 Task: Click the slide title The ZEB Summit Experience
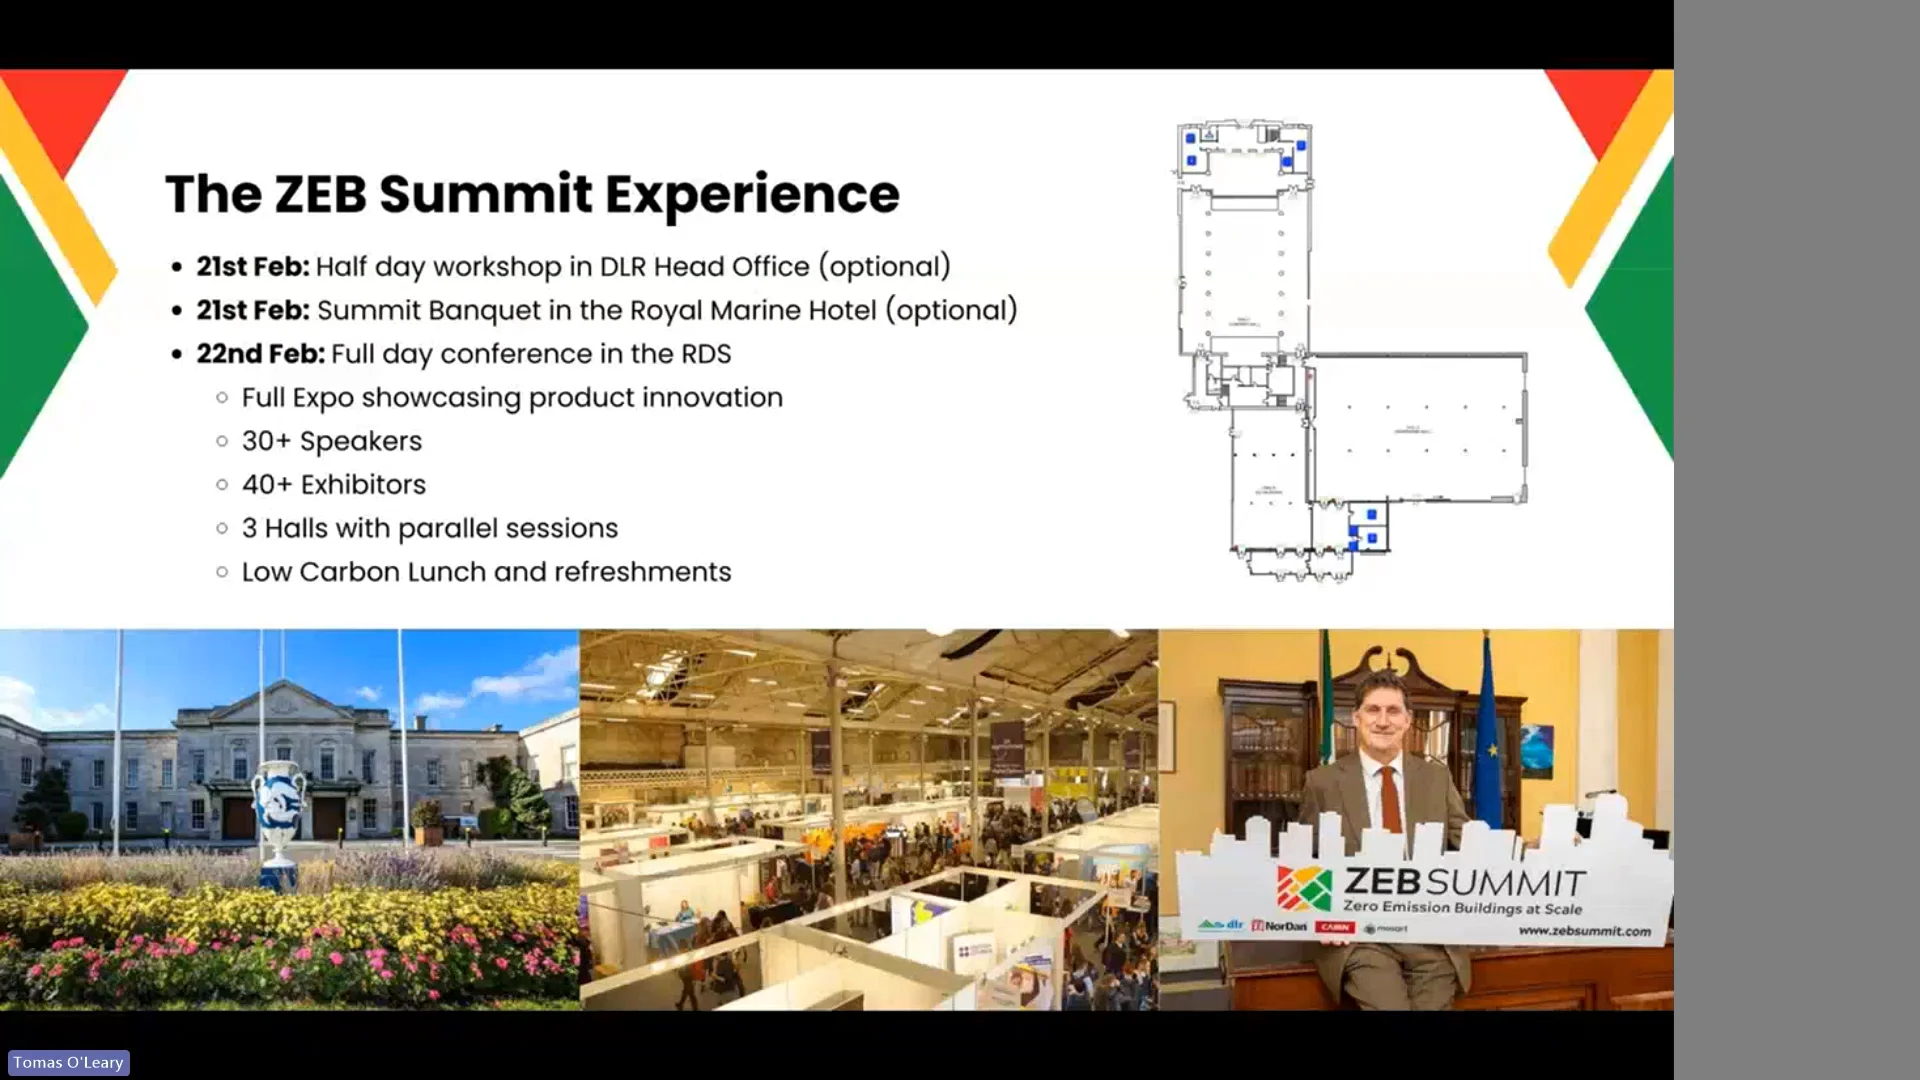tap(533, 193)
